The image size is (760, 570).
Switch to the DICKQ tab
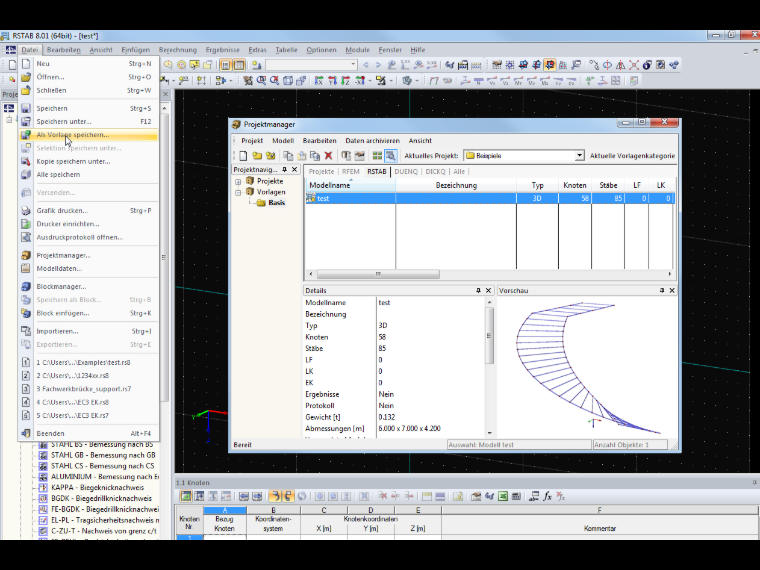[x=435, y=172]
